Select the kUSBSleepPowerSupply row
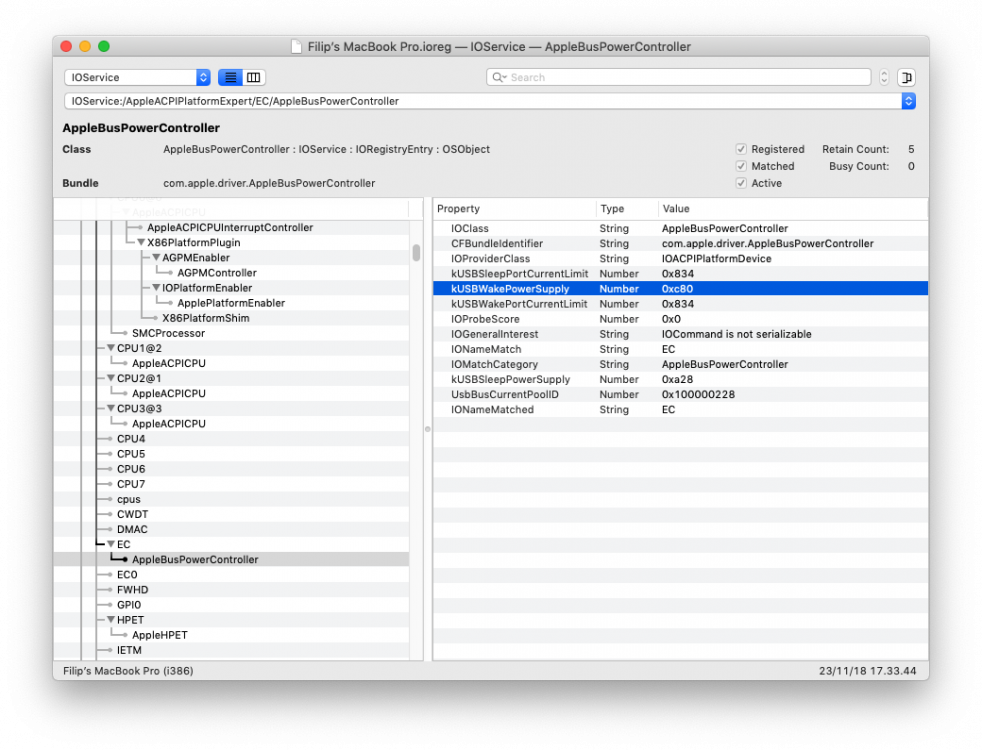982x750 pixels. coord(680,379)
